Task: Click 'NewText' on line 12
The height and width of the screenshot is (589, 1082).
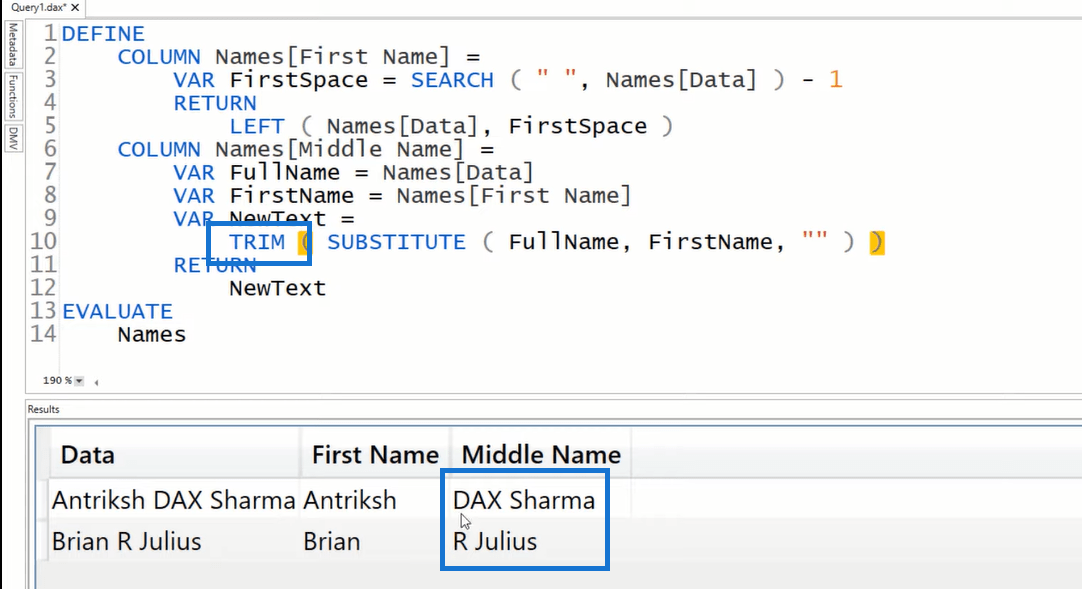Action: (277, 288)
